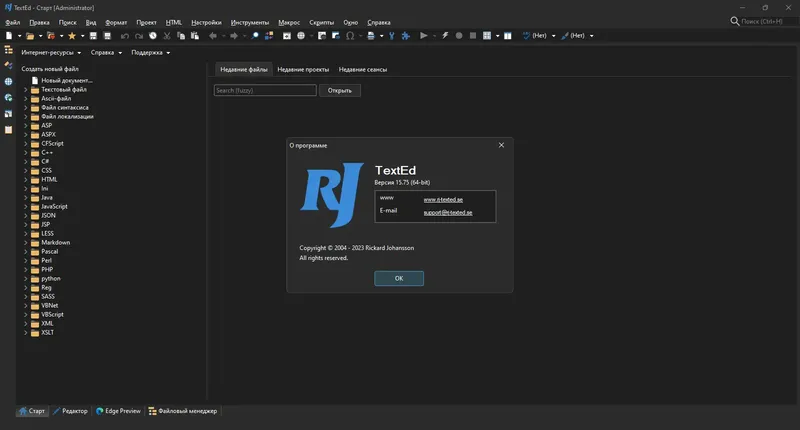
Task: Expand the Текстовый файл folder
Action: tap(26, 89)
